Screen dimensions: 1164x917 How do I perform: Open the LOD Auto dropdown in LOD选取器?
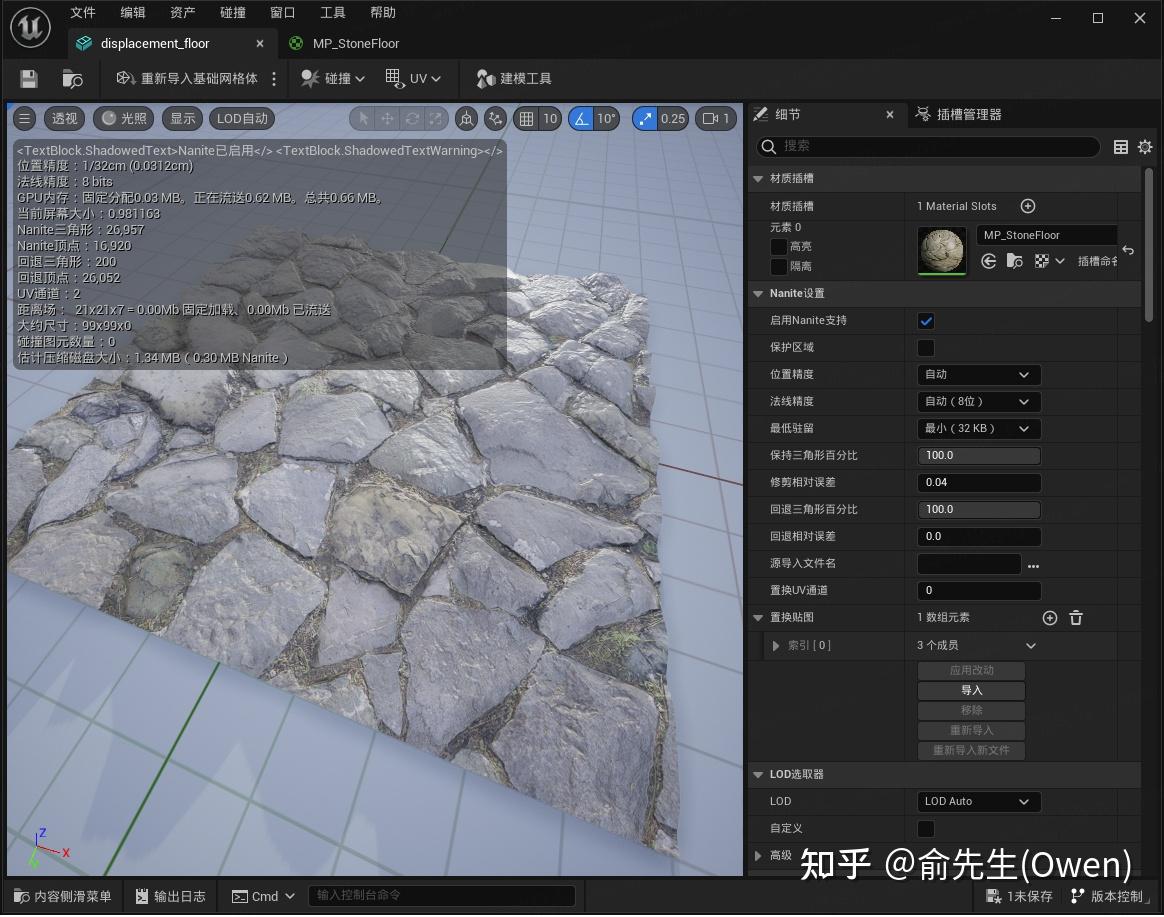[x=978, y=801]
